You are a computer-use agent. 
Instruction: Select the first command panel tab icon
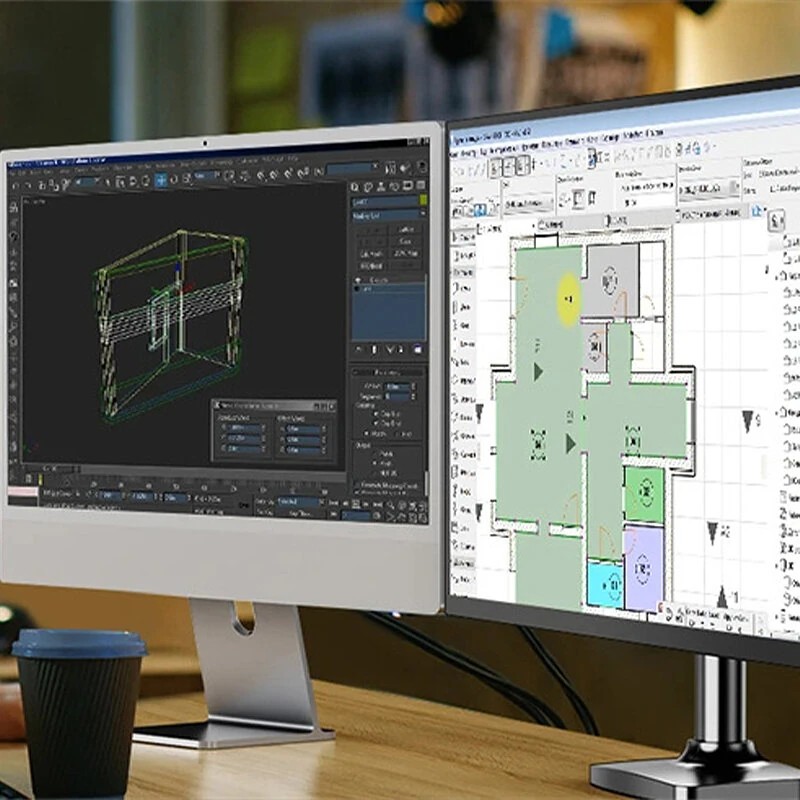pos(356,187)
